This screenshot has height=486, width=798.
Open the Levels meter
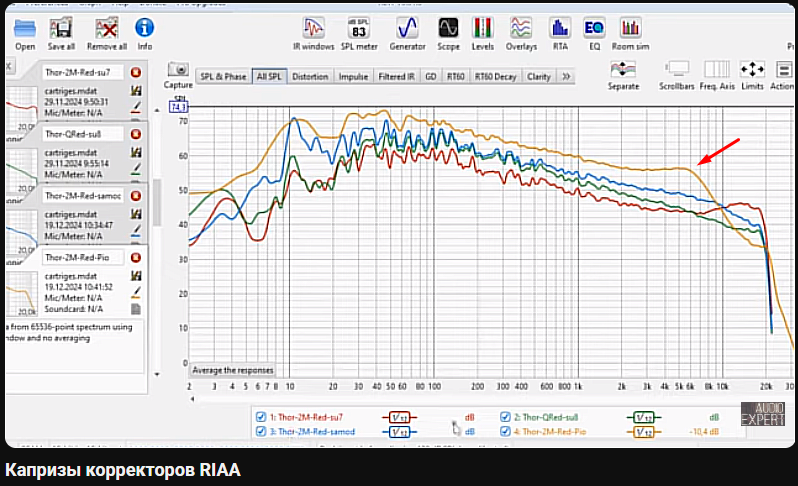tap(482, 28)
